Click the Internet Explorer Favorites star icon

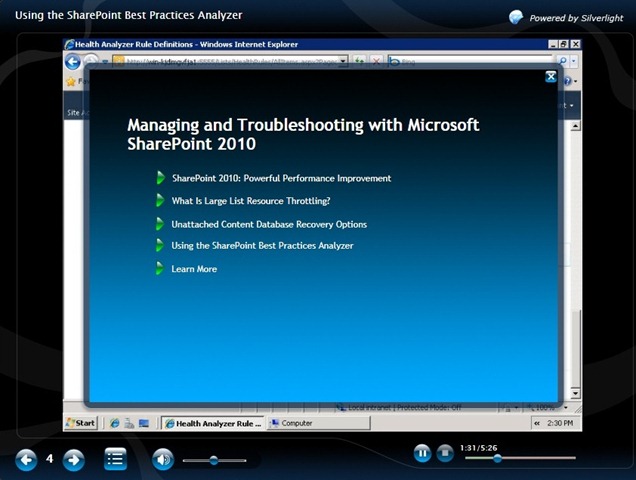coord(71,82)
